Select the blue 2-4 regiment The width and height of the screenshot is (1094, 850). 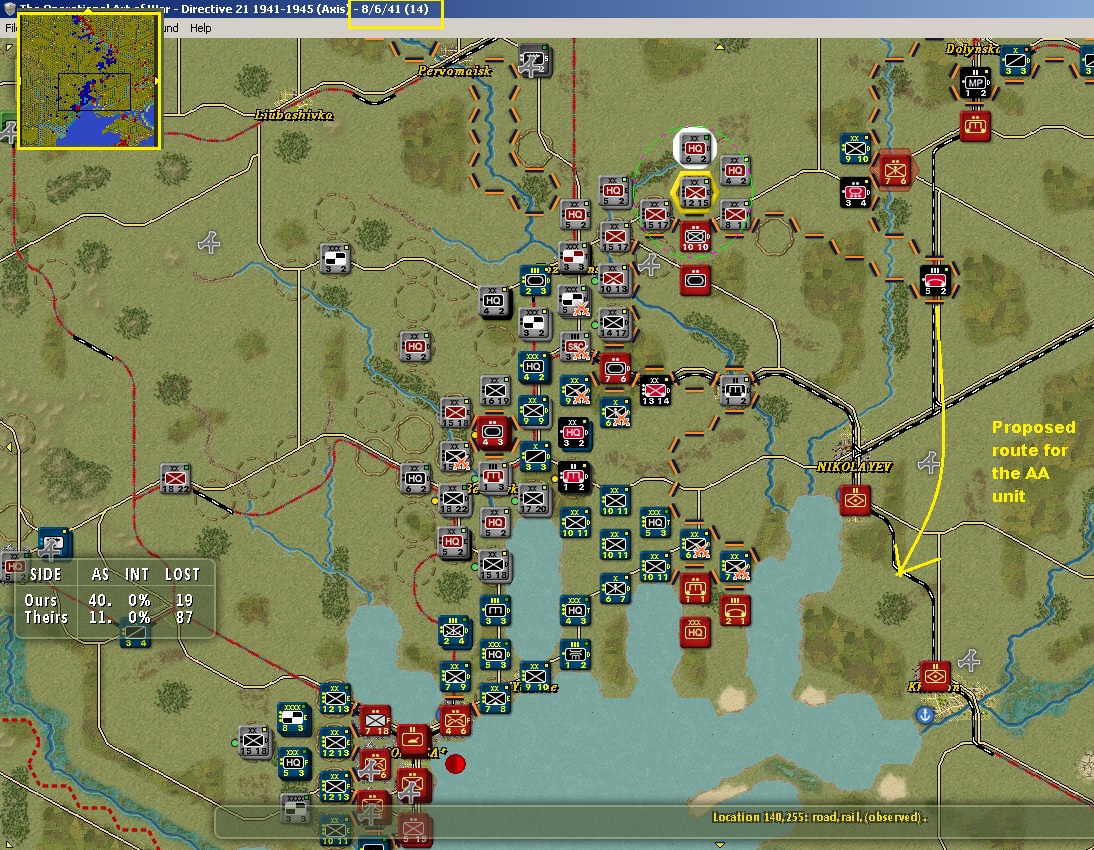[454, 632]
